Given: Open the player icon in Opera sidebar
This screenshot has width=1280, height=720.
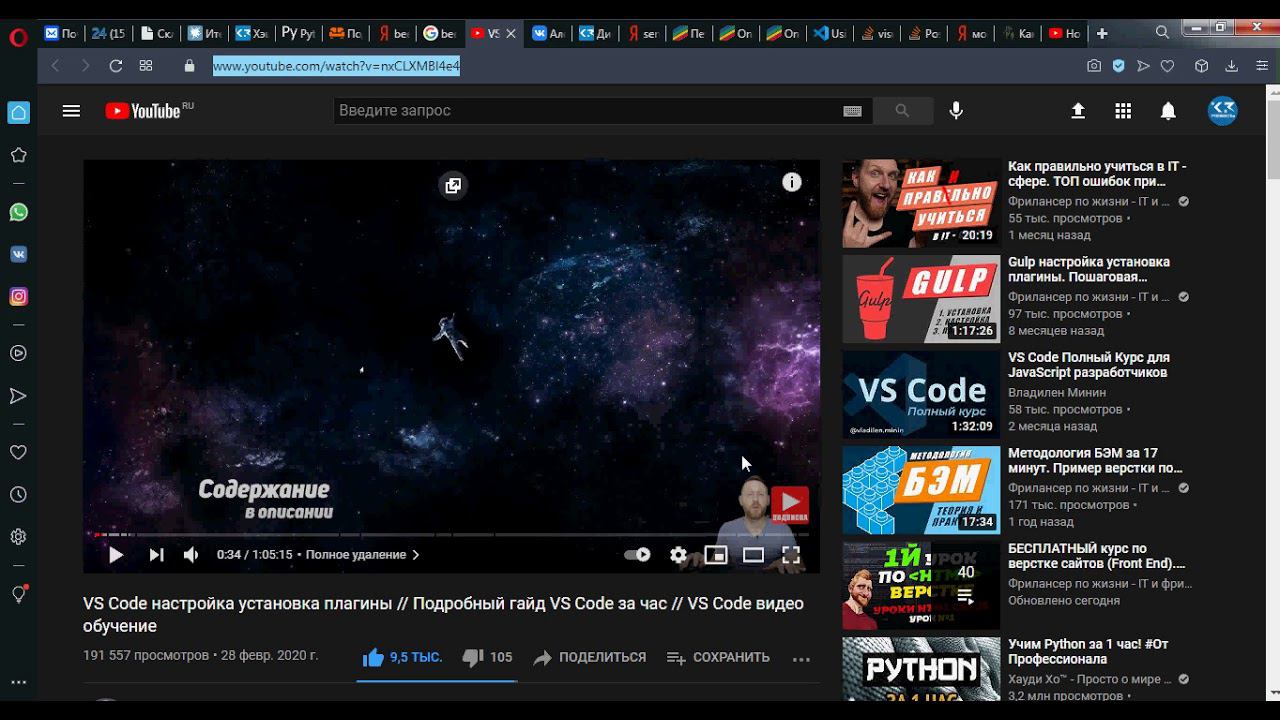Looking at the screenshot, I should click(18, 353).
